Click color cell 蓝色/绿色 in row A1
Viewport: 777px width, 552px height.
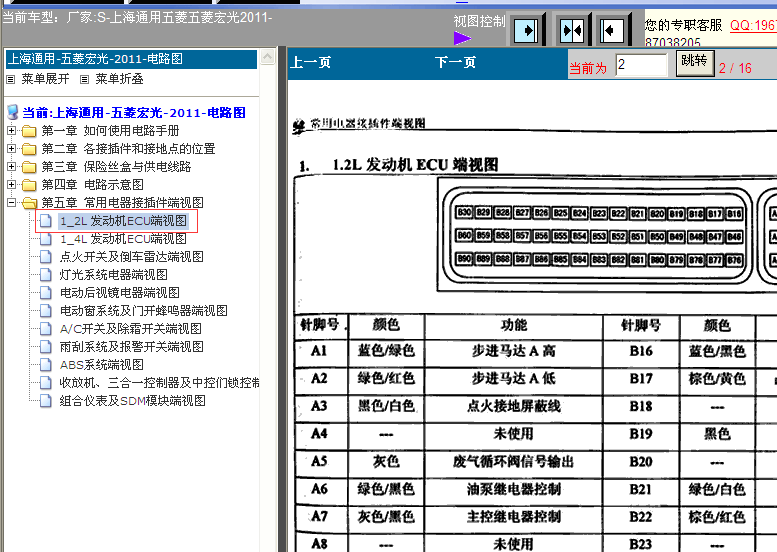(x=386, y=351)
